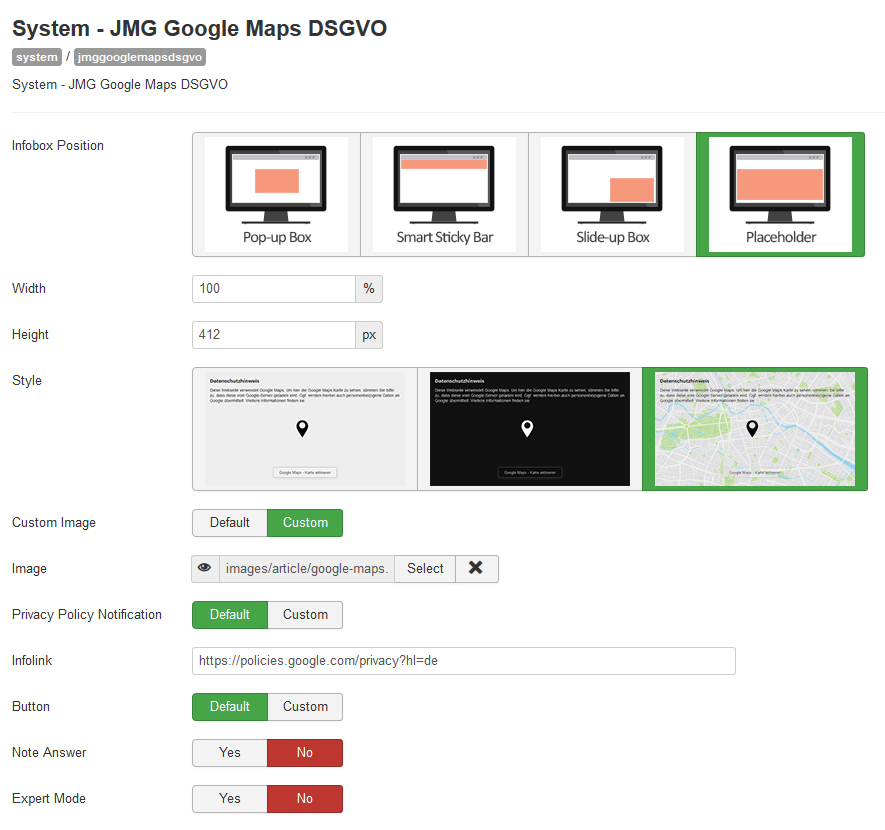Set Privacy Policy Notification to Custom
The height and width of the screenshot is (830, 885).
pos(305,614)
